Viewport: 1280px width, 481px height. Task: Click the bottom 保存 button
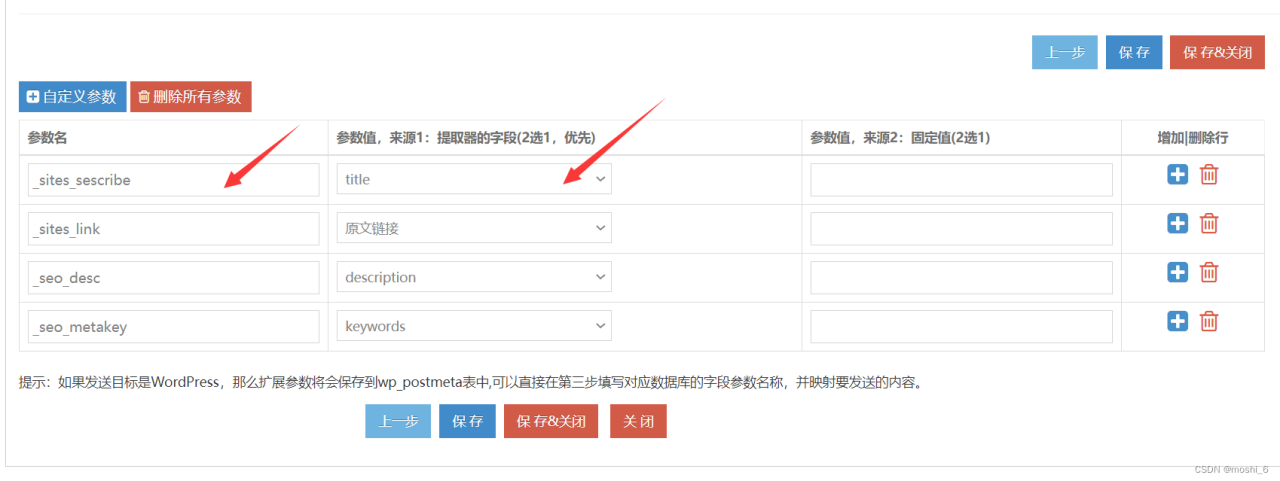(467, 421)
